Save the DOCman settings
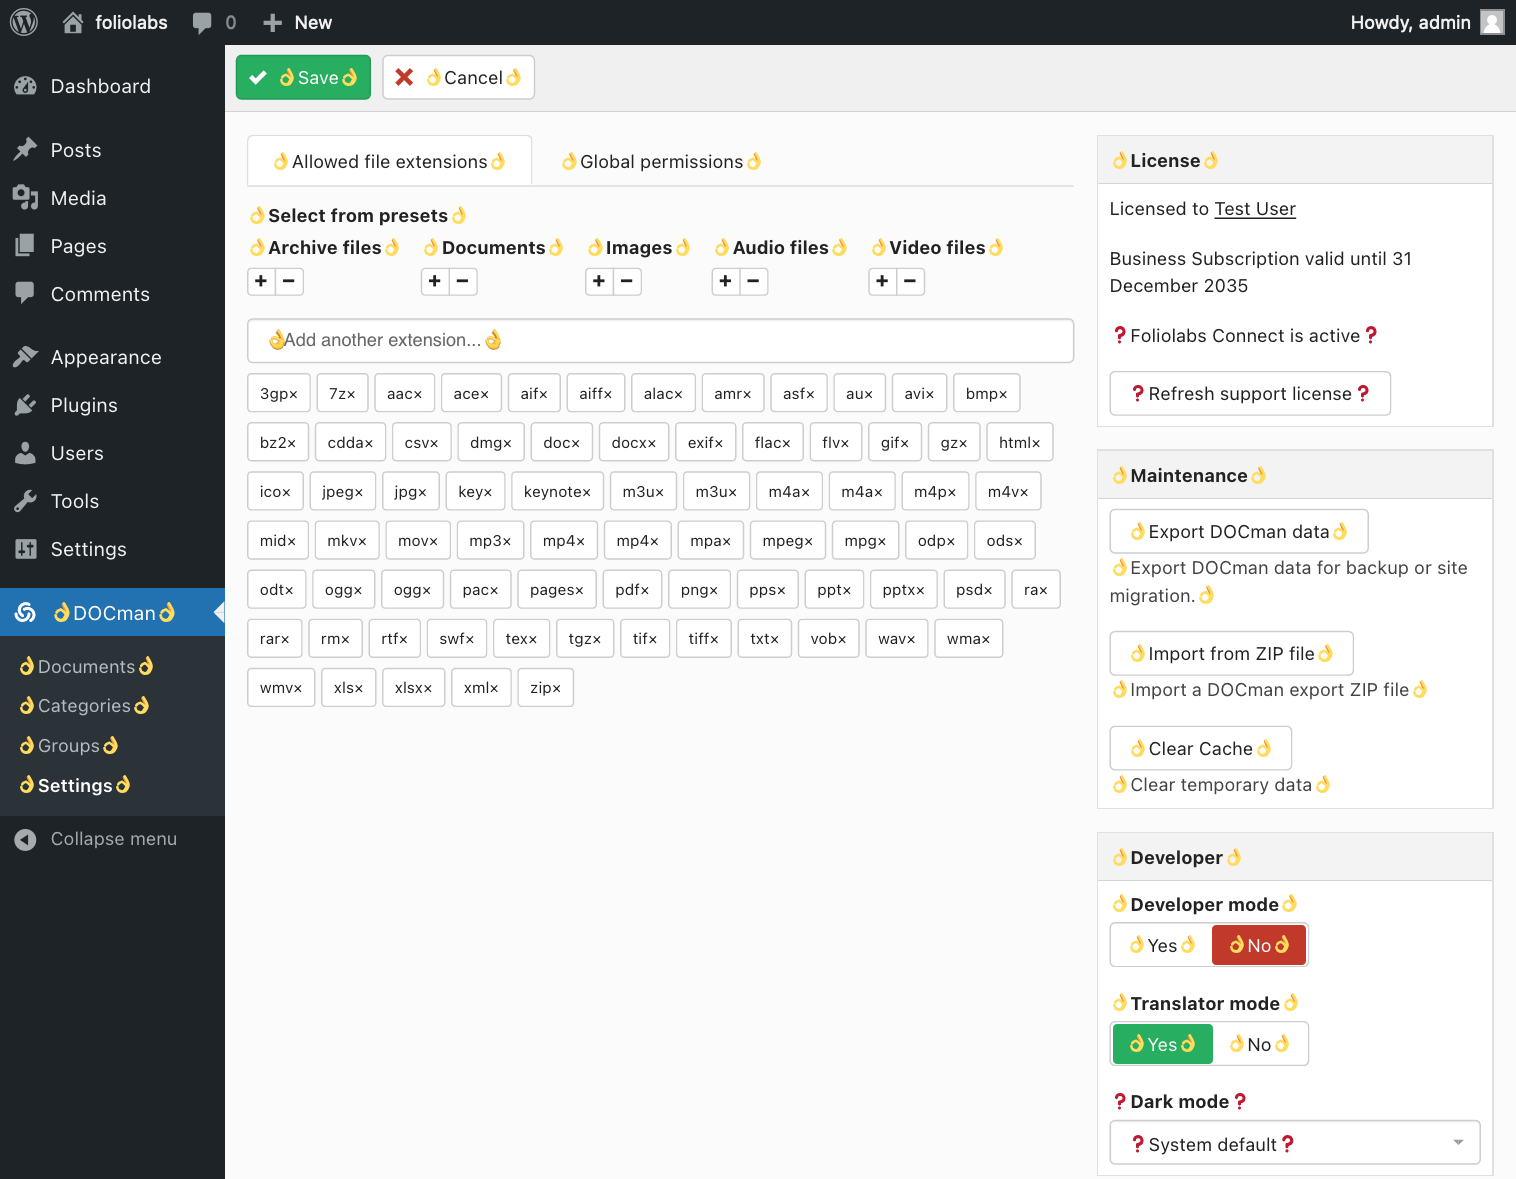The width and height of the screenshot is (1516, 1179). click(303, 77)
